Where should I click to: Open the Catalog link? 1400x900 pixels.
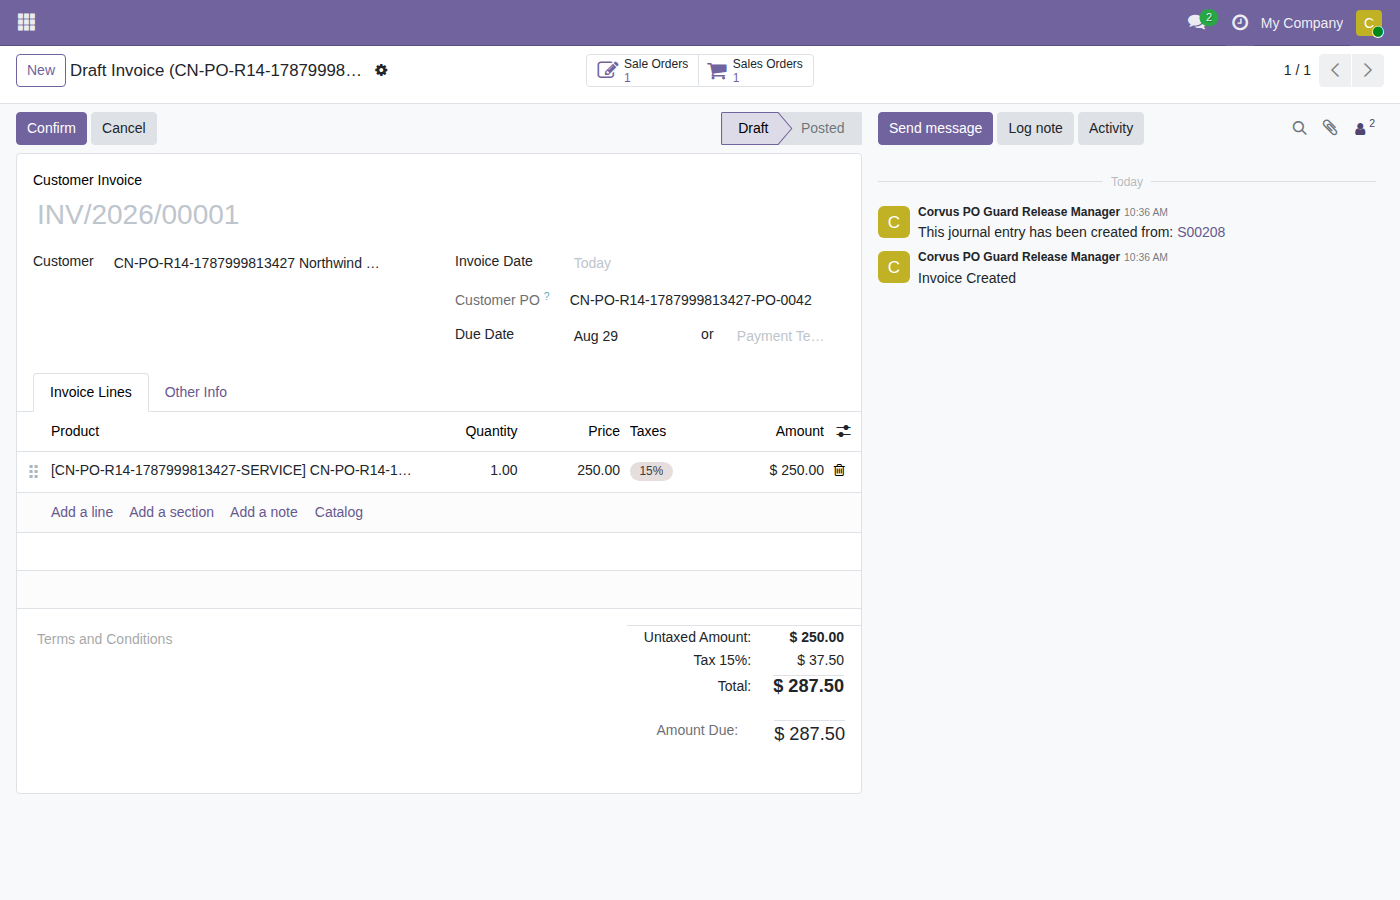click(339, 512)
